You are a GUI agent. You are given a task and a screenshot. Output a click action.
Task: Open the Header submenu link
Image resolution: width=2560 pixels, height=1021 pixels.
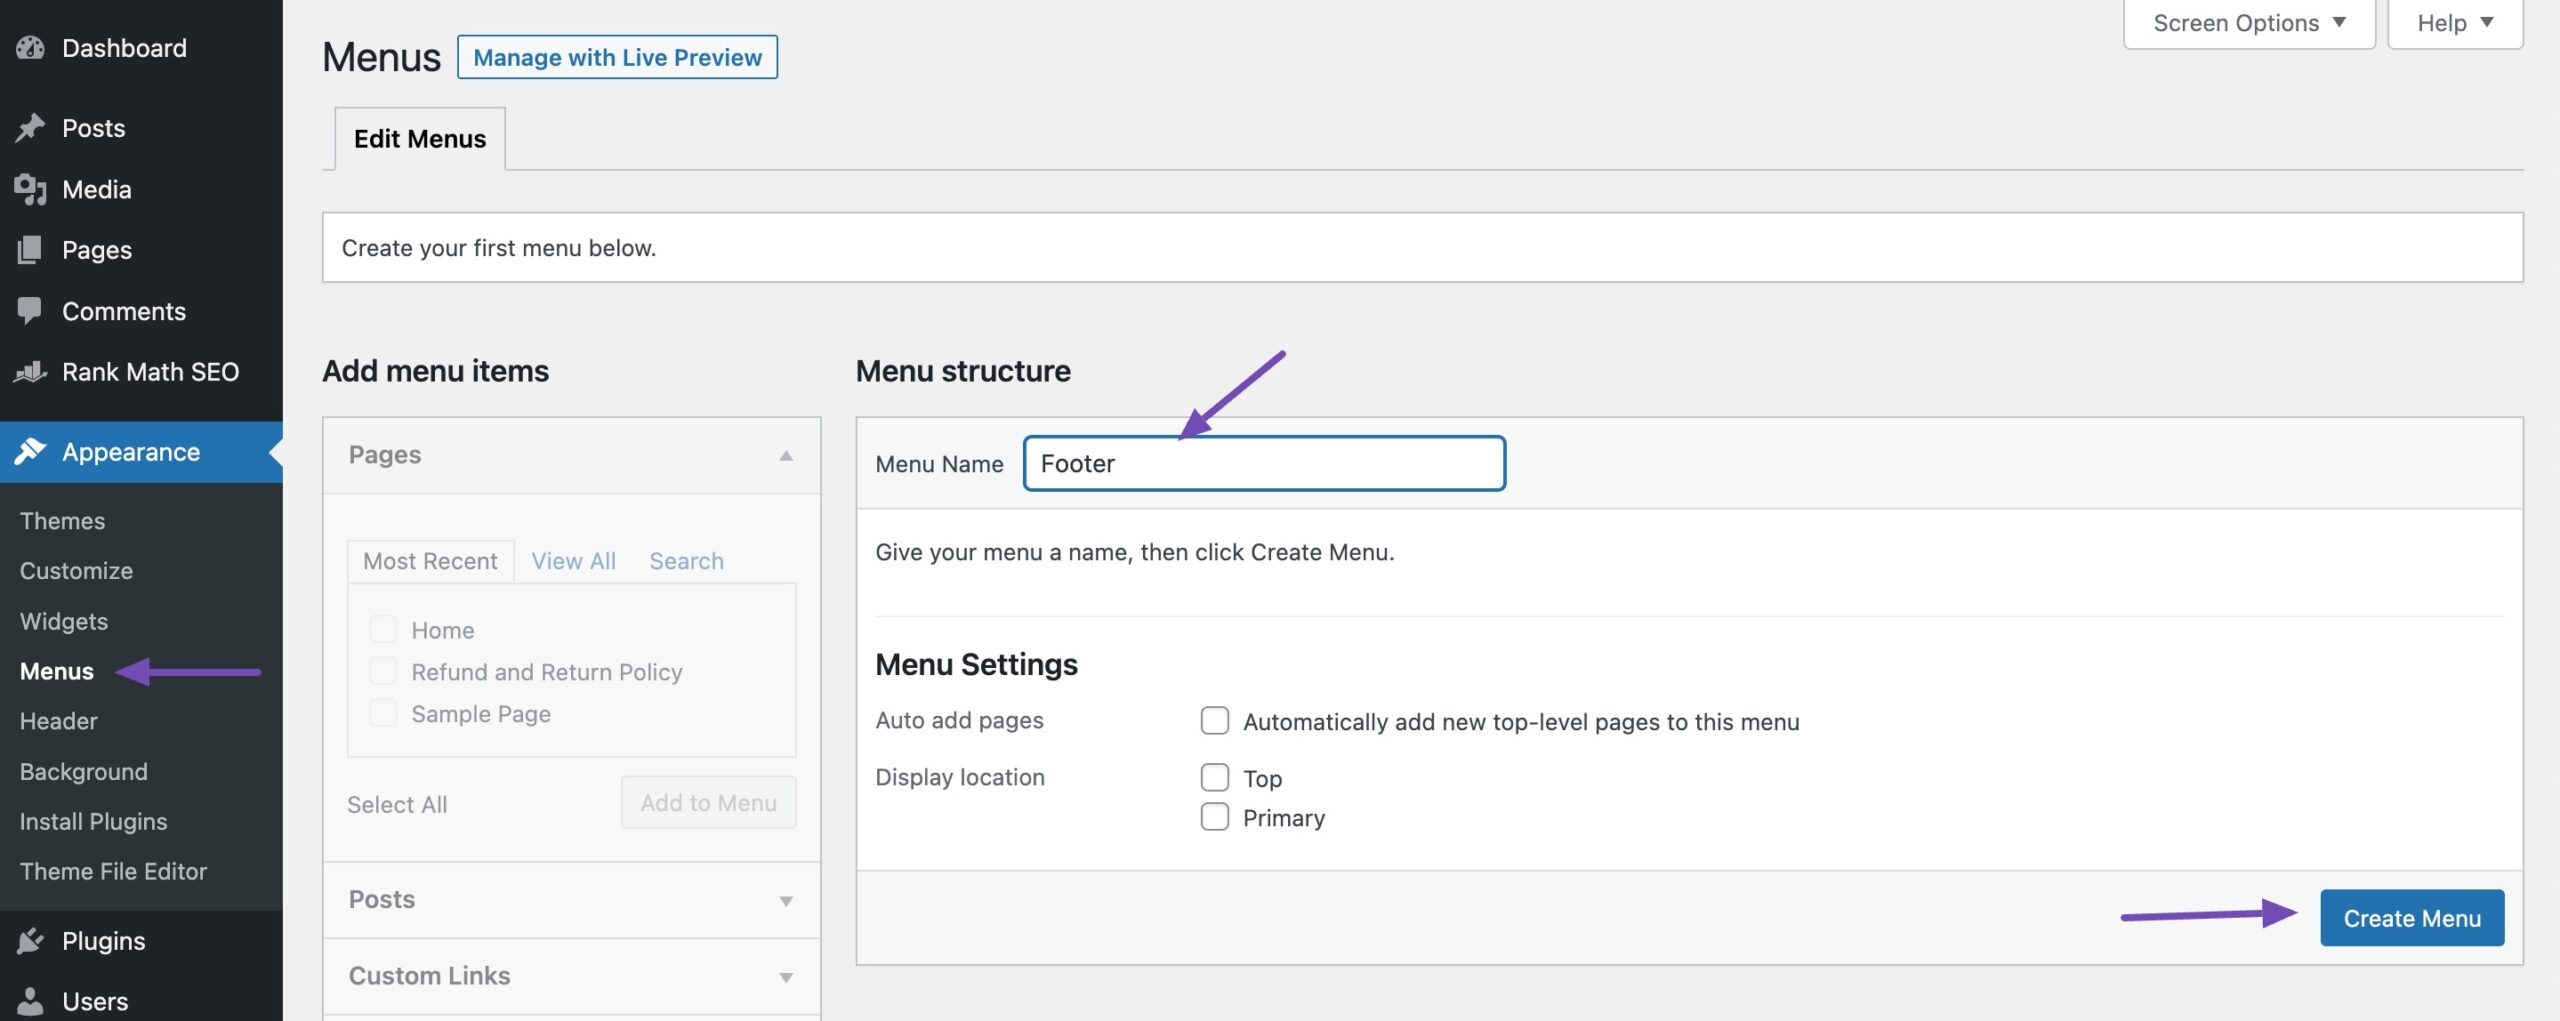pos(59,721)
